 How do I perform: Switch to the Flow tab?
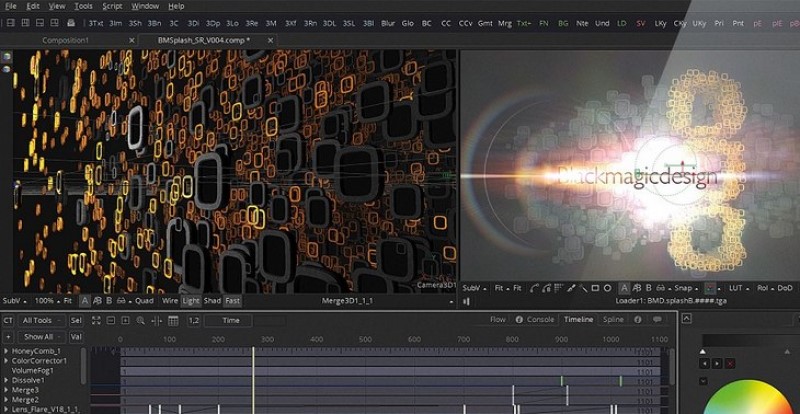tap(497, 320)
